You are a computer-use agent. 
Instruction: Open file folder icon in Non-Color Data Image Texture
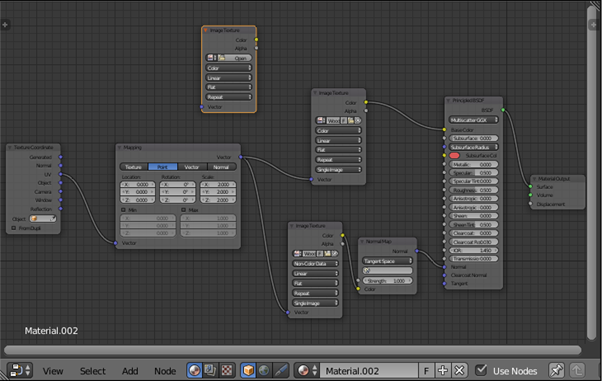click(x=327, y=253)
